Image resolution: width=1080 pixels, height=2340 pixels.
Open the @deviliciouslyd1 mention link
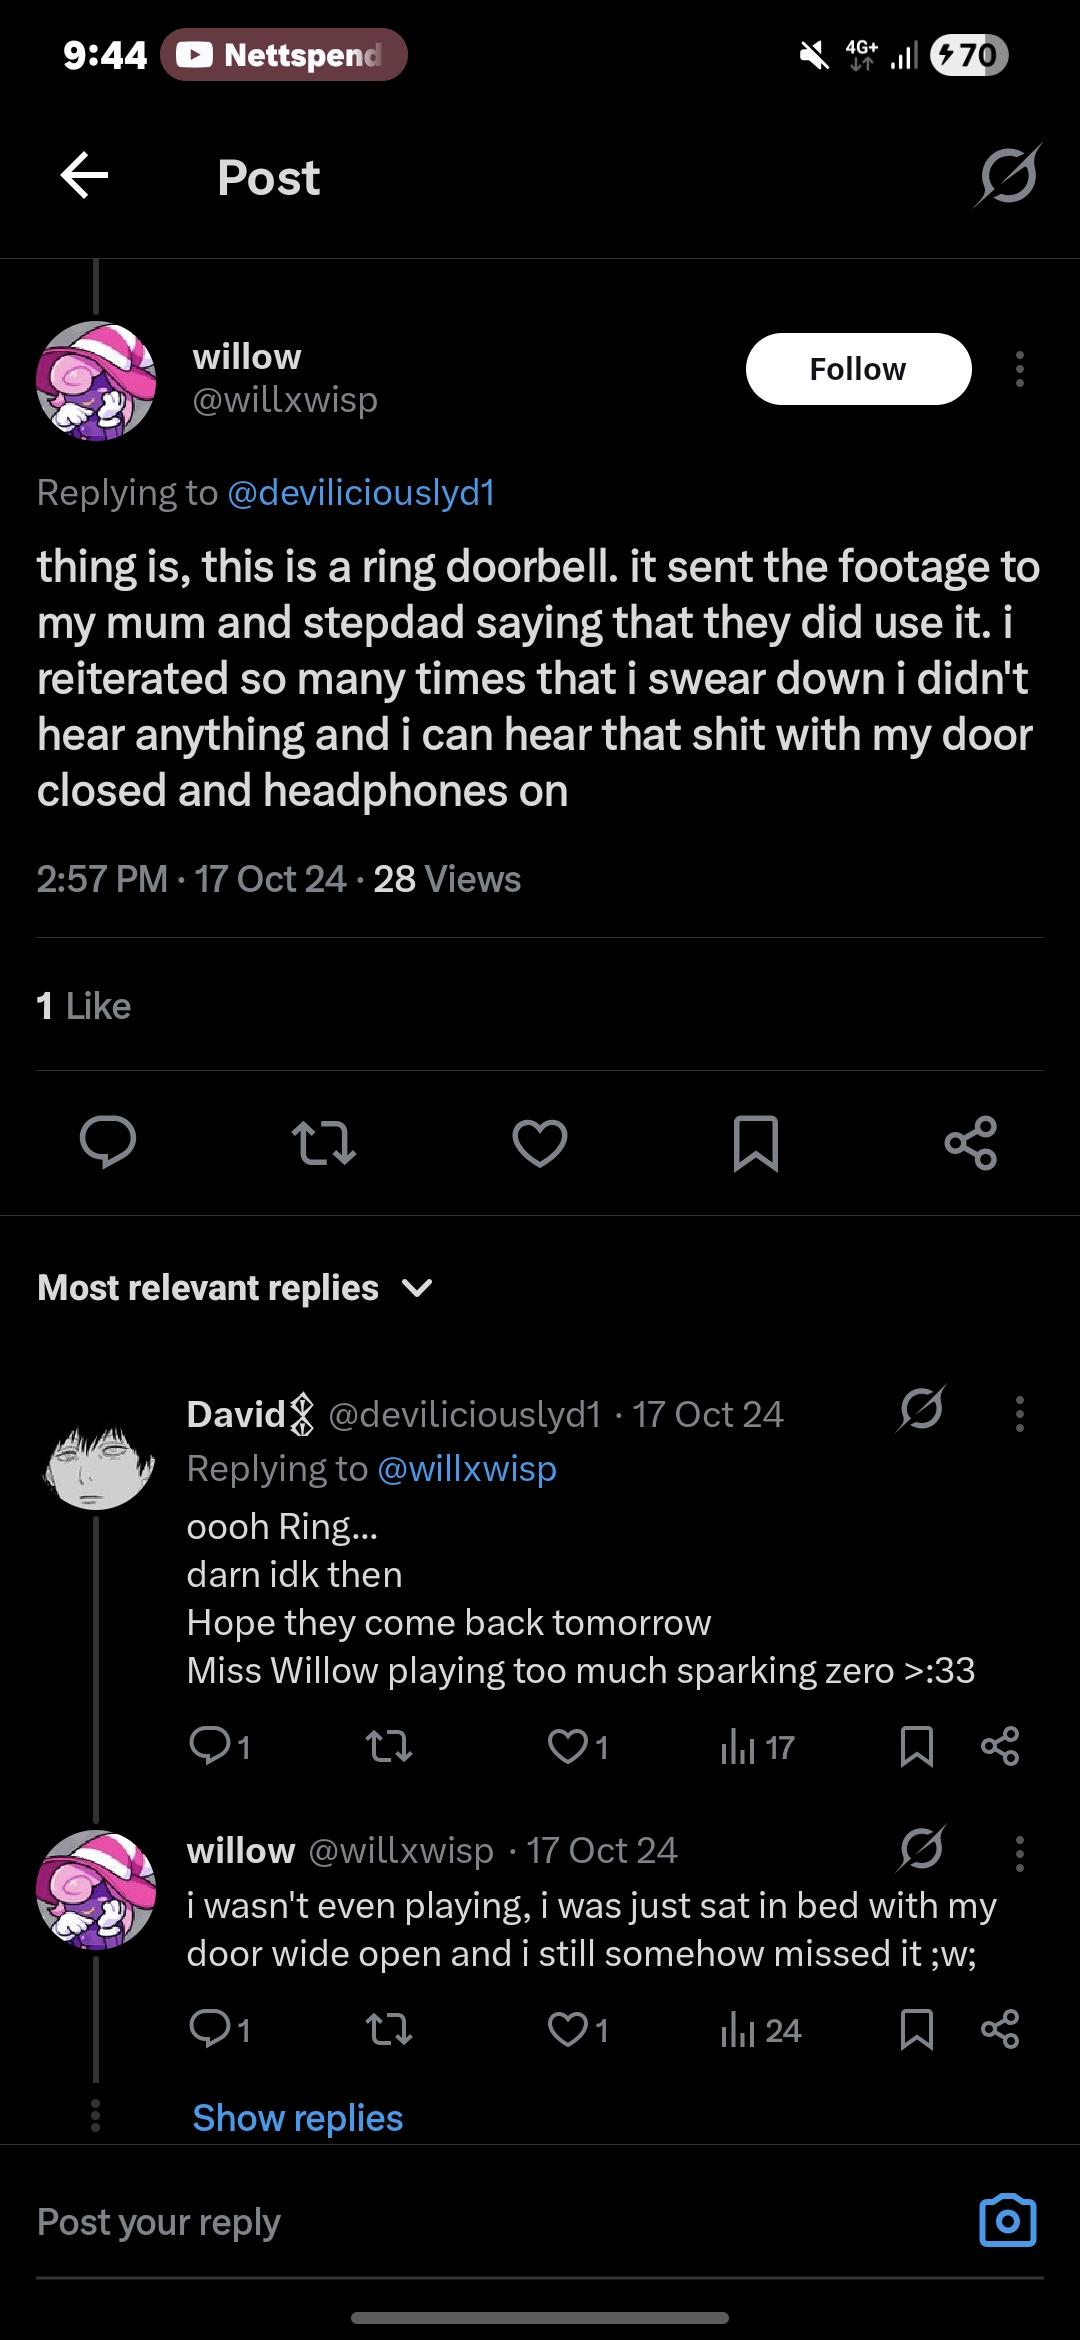tap(362, 492)
